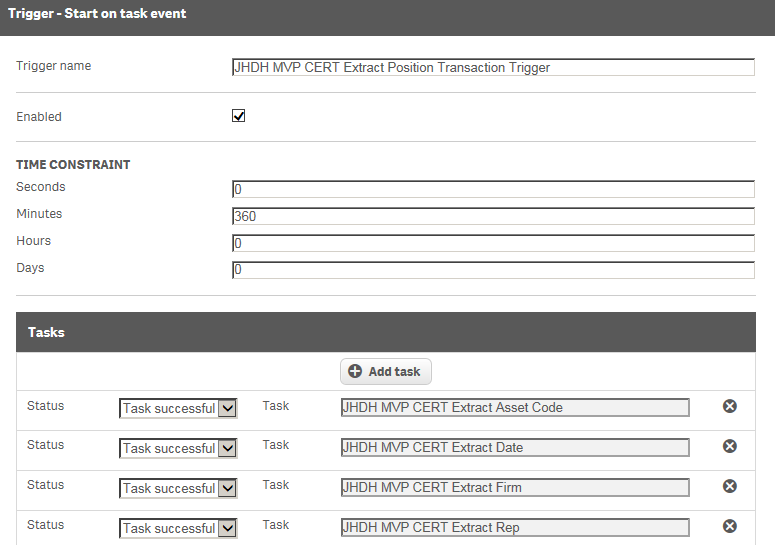Open status dropdown for Extract Firm

coord(178,488)
